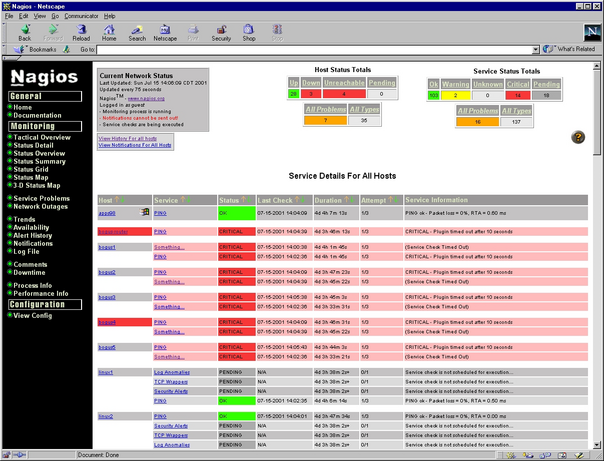Open Navigator from the component bar

click(x=511, y=456)
